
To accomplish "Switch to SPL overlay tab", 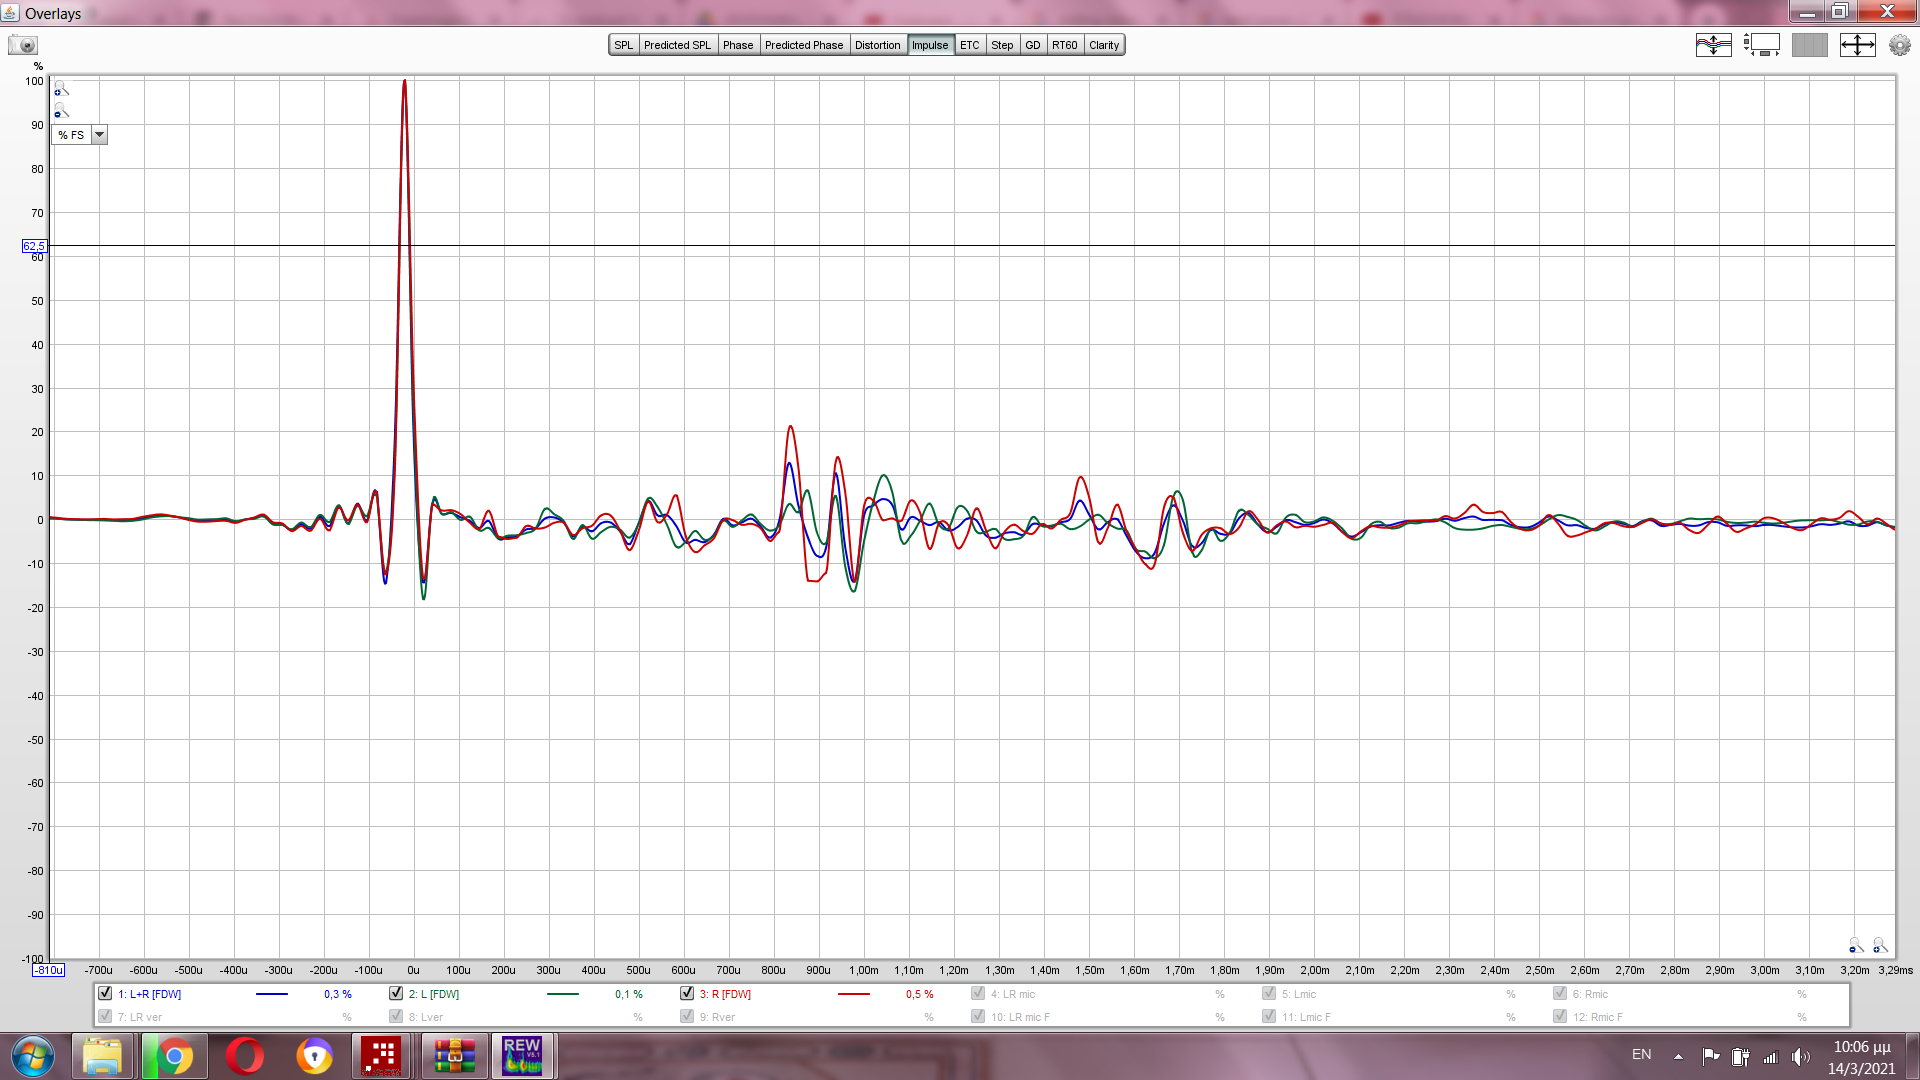I will (x=624, y=45).
